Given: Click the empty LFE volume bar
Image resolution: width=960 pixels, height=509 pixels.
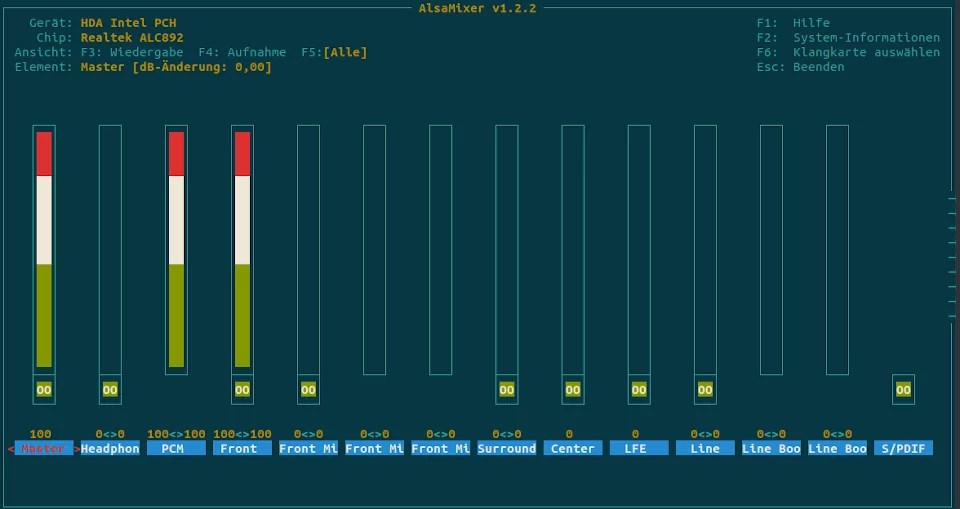Looking at the screenshot, I should (639, 250).
